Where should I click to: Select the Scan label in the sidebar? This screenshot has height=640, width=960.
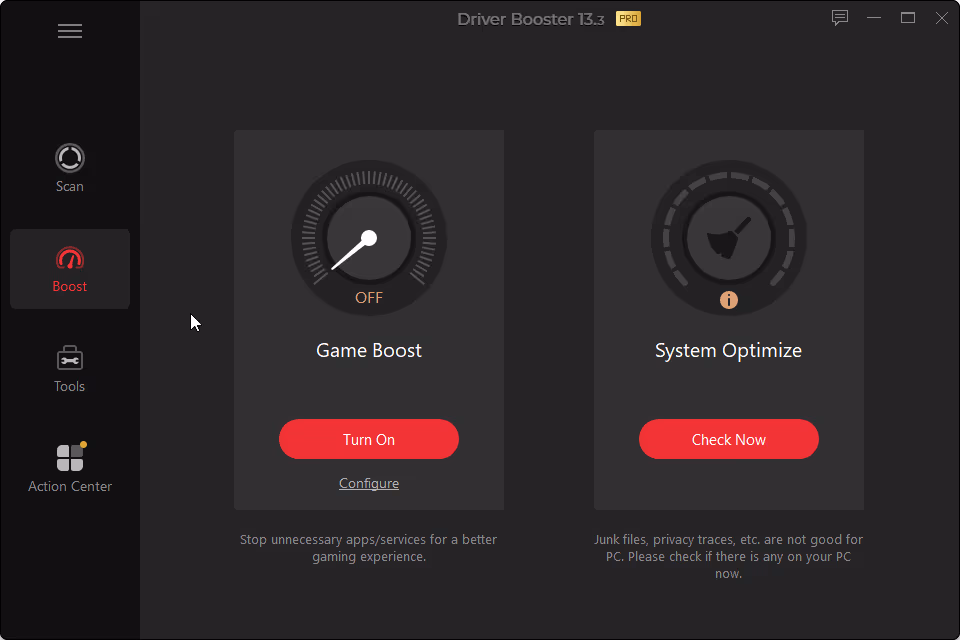pyautogui.click(x=70, y=186)
